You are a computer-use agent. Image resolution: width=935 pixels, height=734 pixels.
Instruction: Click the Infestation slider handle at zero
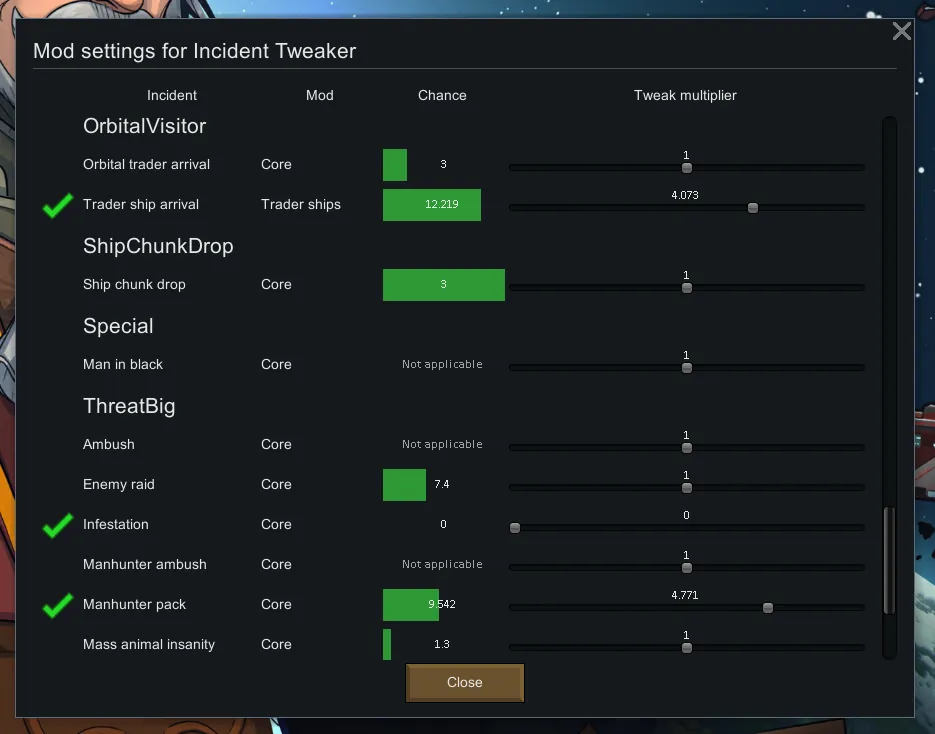515,528
